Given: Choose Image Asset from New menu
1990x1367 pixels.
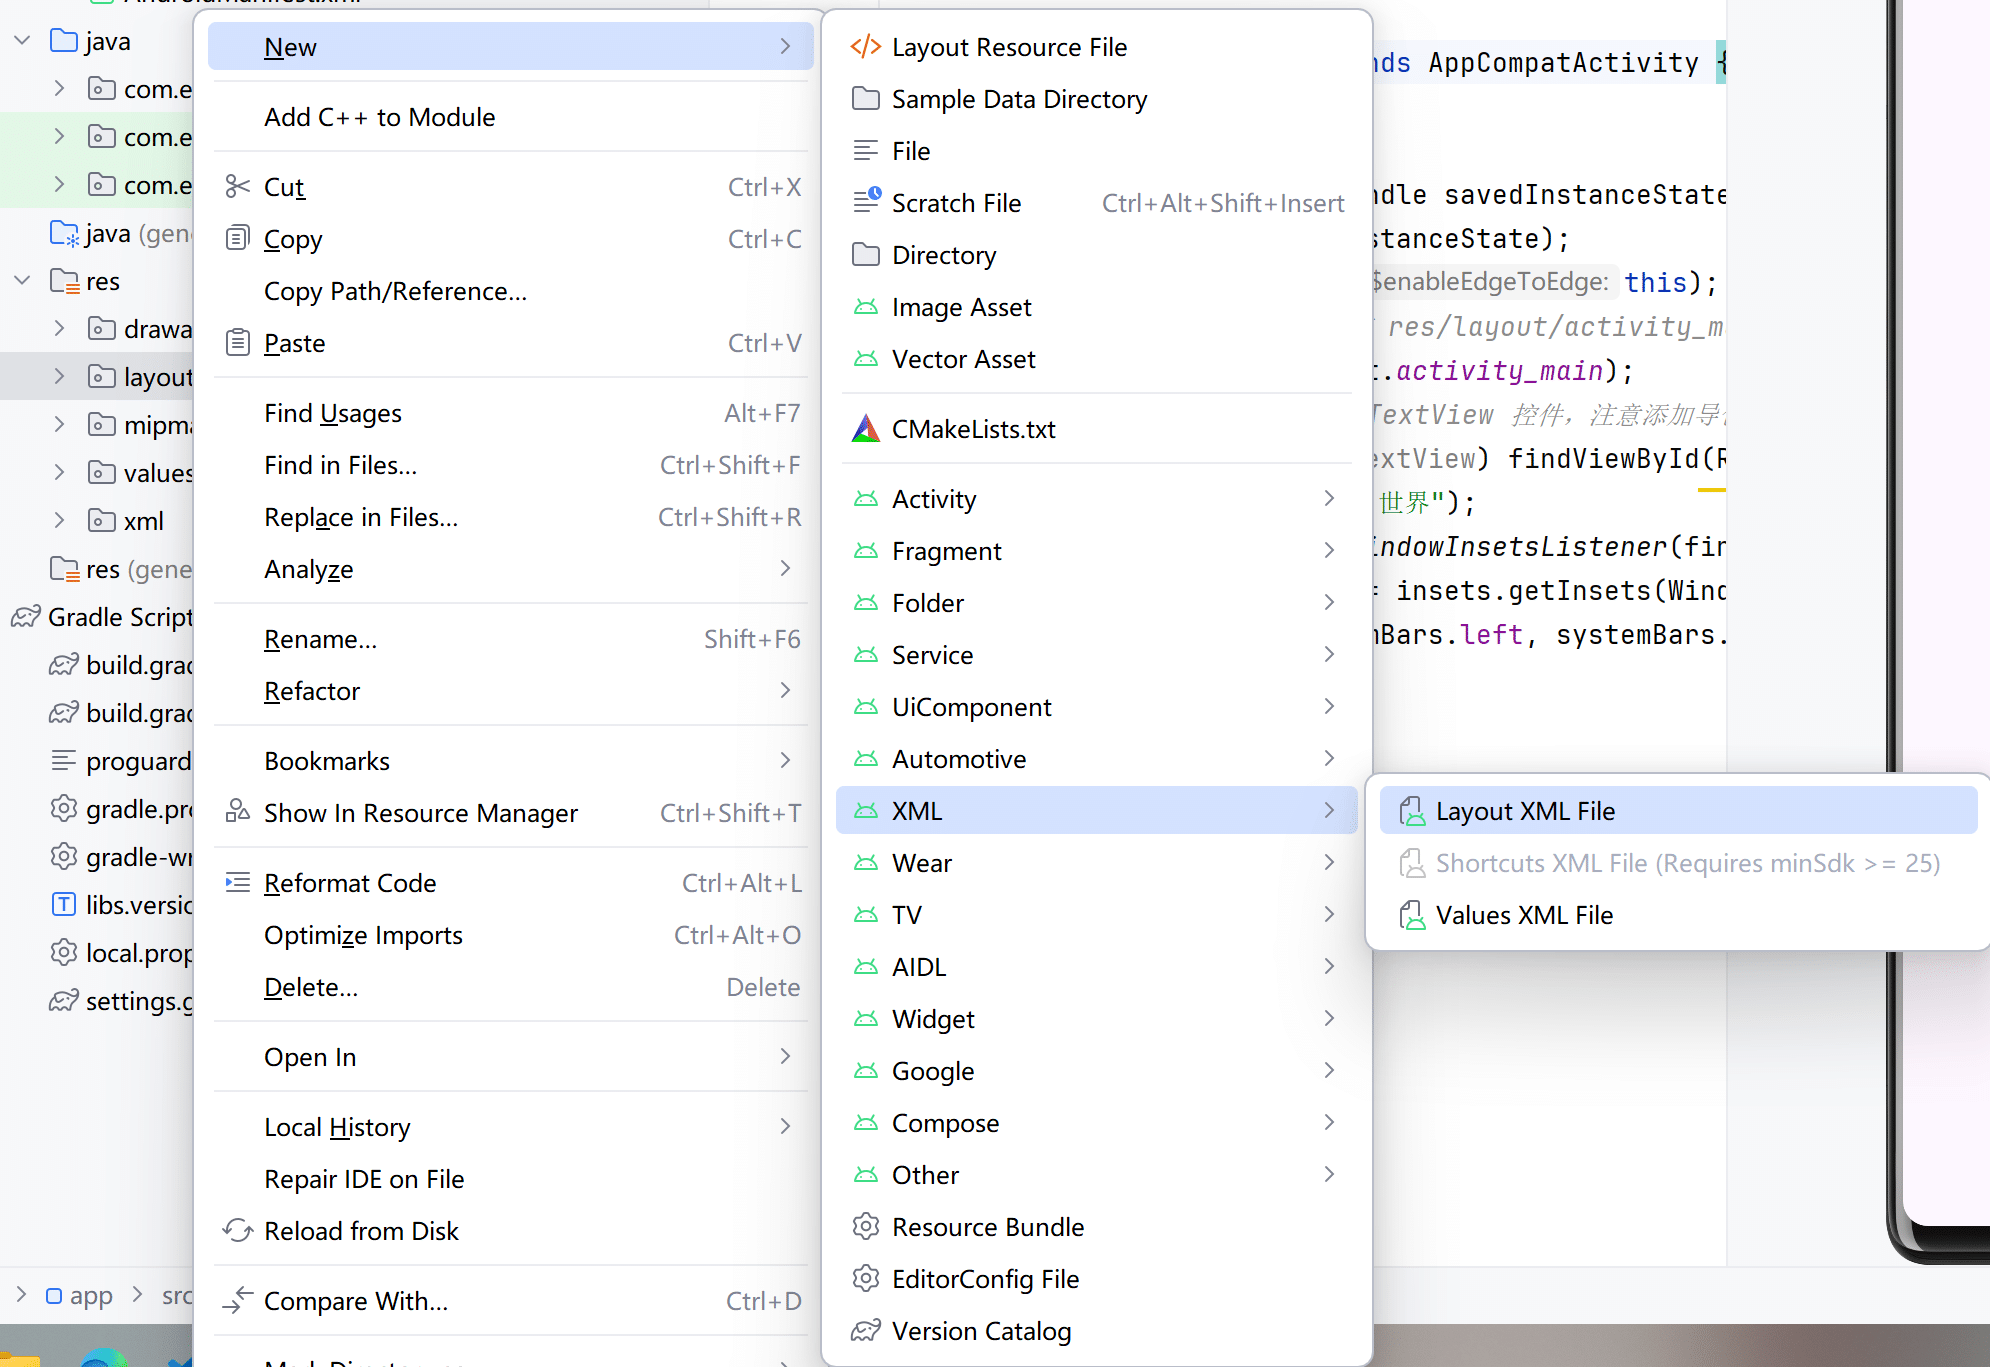Looking at the screenshot, I should pyautogui.click(x=961, y=307).
